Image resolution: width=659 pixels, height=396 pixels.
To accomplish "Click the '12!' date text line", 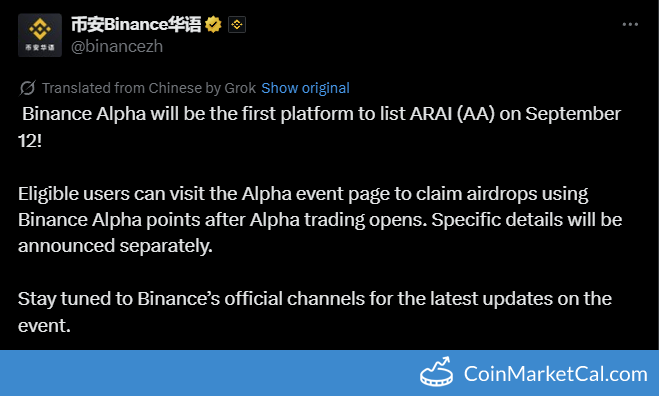I will [30, 141].
